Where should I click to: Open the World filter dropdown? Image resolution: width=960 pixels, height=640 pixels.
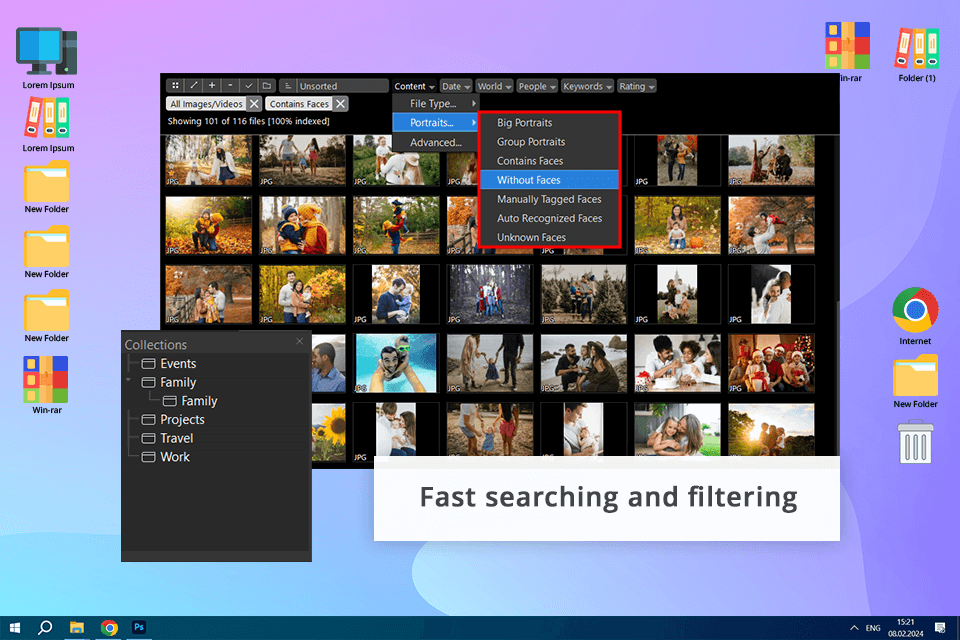pos(494,86)
